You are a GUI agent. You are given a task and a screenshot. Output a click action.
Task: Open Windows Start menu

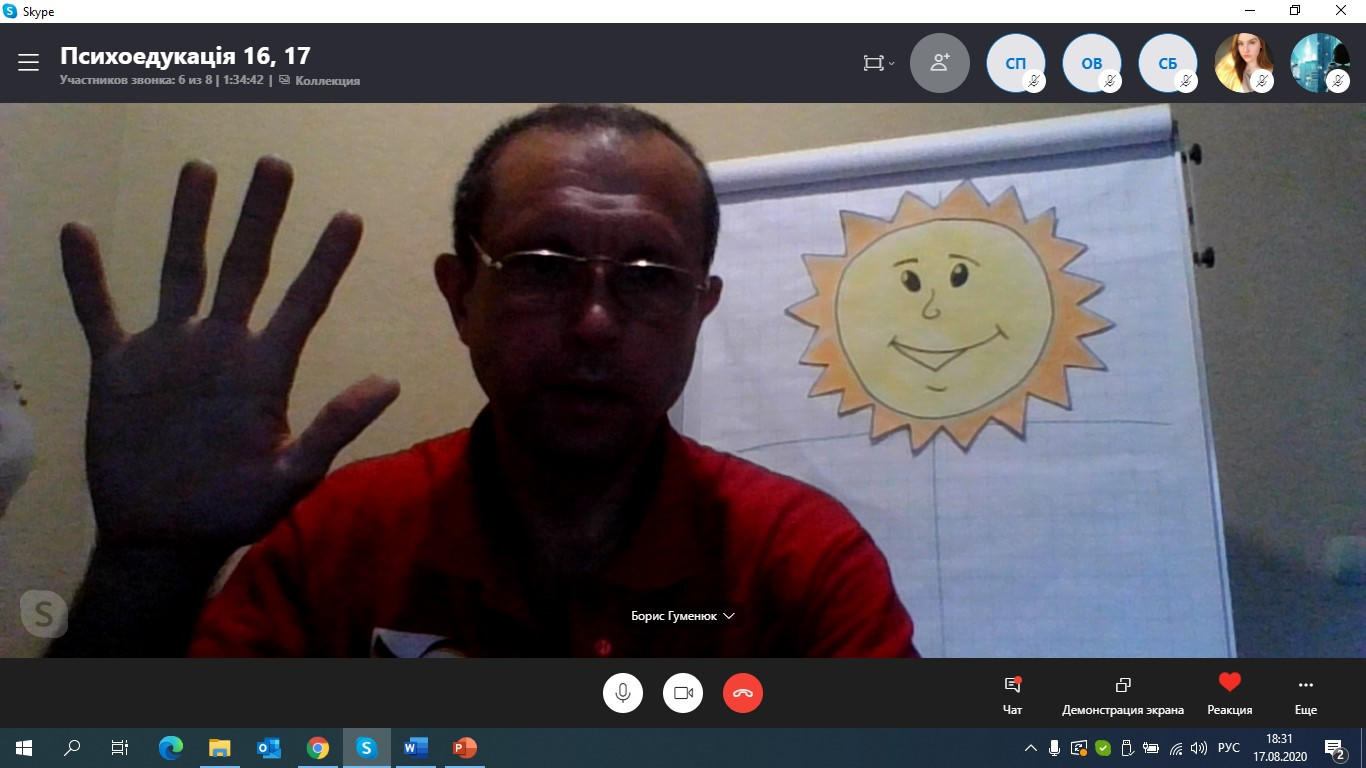point(24,747)
